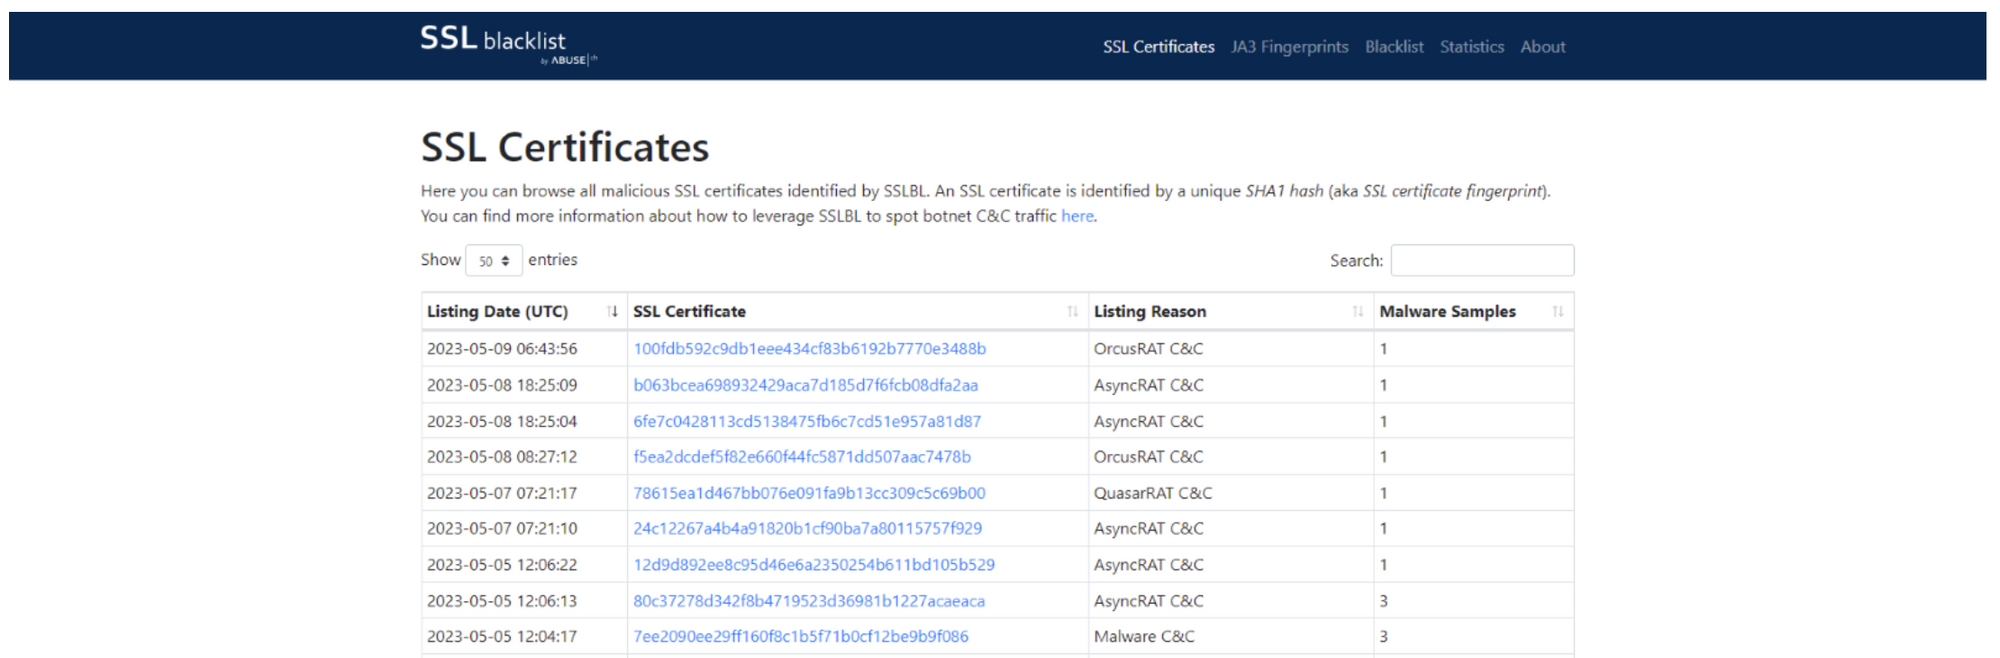Click the SSL Certificate column header text
Screen dimensions: 2000x658
pos(689,312)
